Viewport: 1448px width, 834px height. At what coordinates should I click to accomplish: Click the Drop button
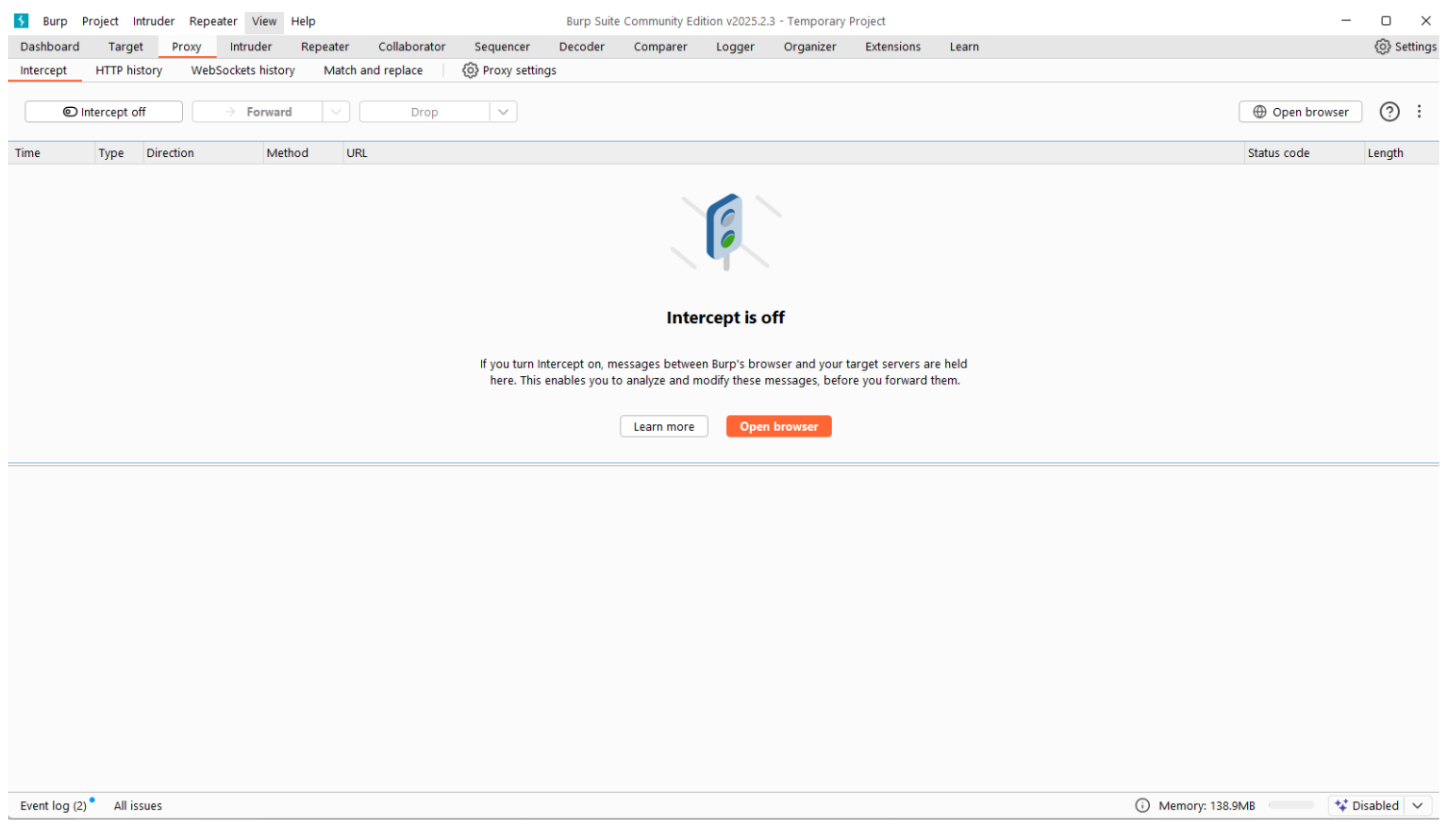click(424, 112)
